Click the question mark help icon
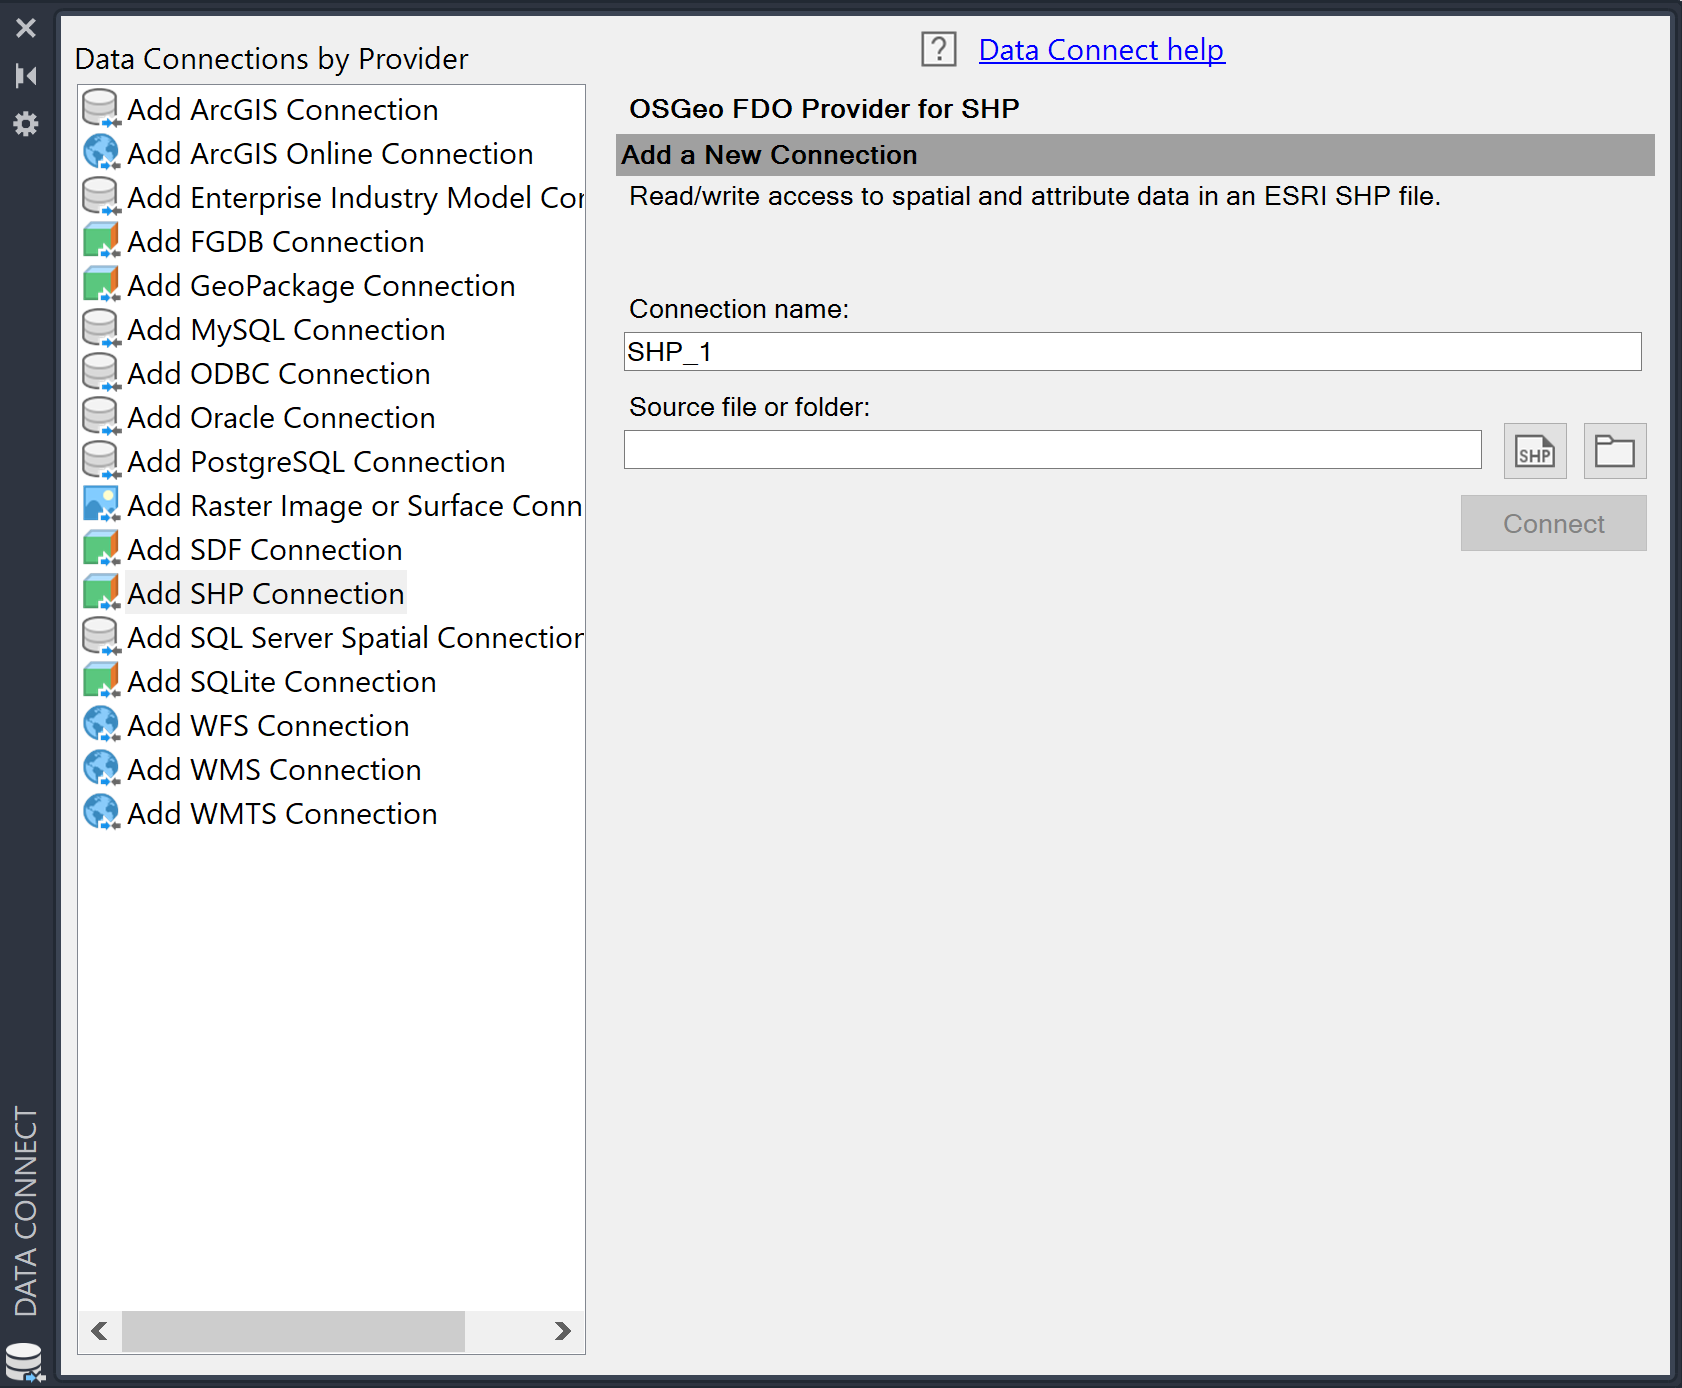This screenshot has height=1388, width=1682. pyautogui.click(x=938, y=49)
